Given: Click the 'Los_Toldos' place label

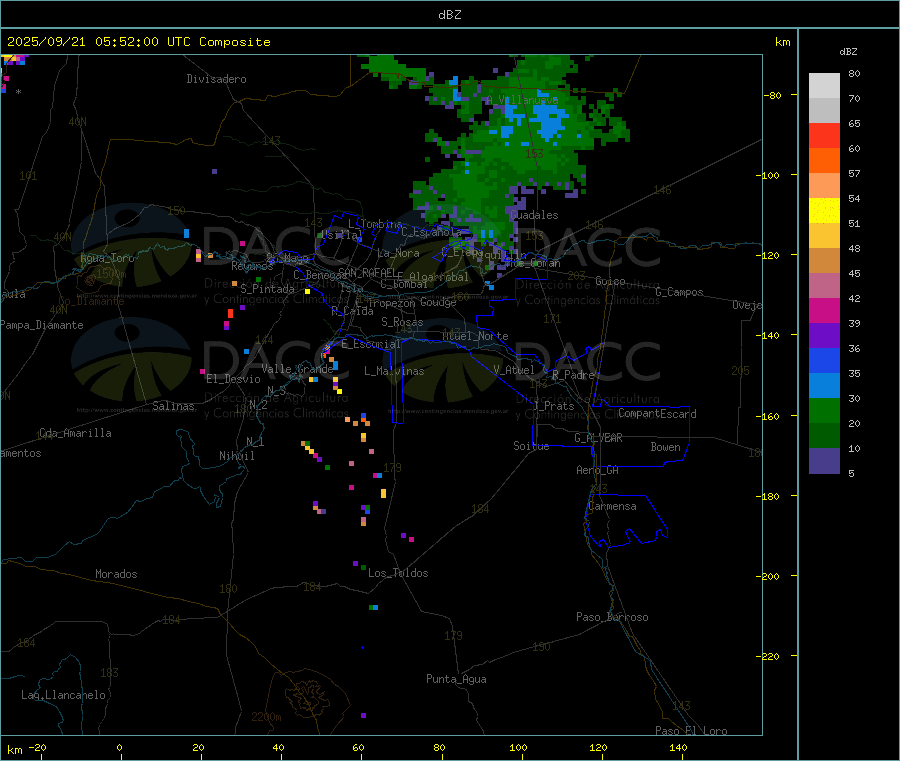Looking at the screenshot, I should [398, 573].
